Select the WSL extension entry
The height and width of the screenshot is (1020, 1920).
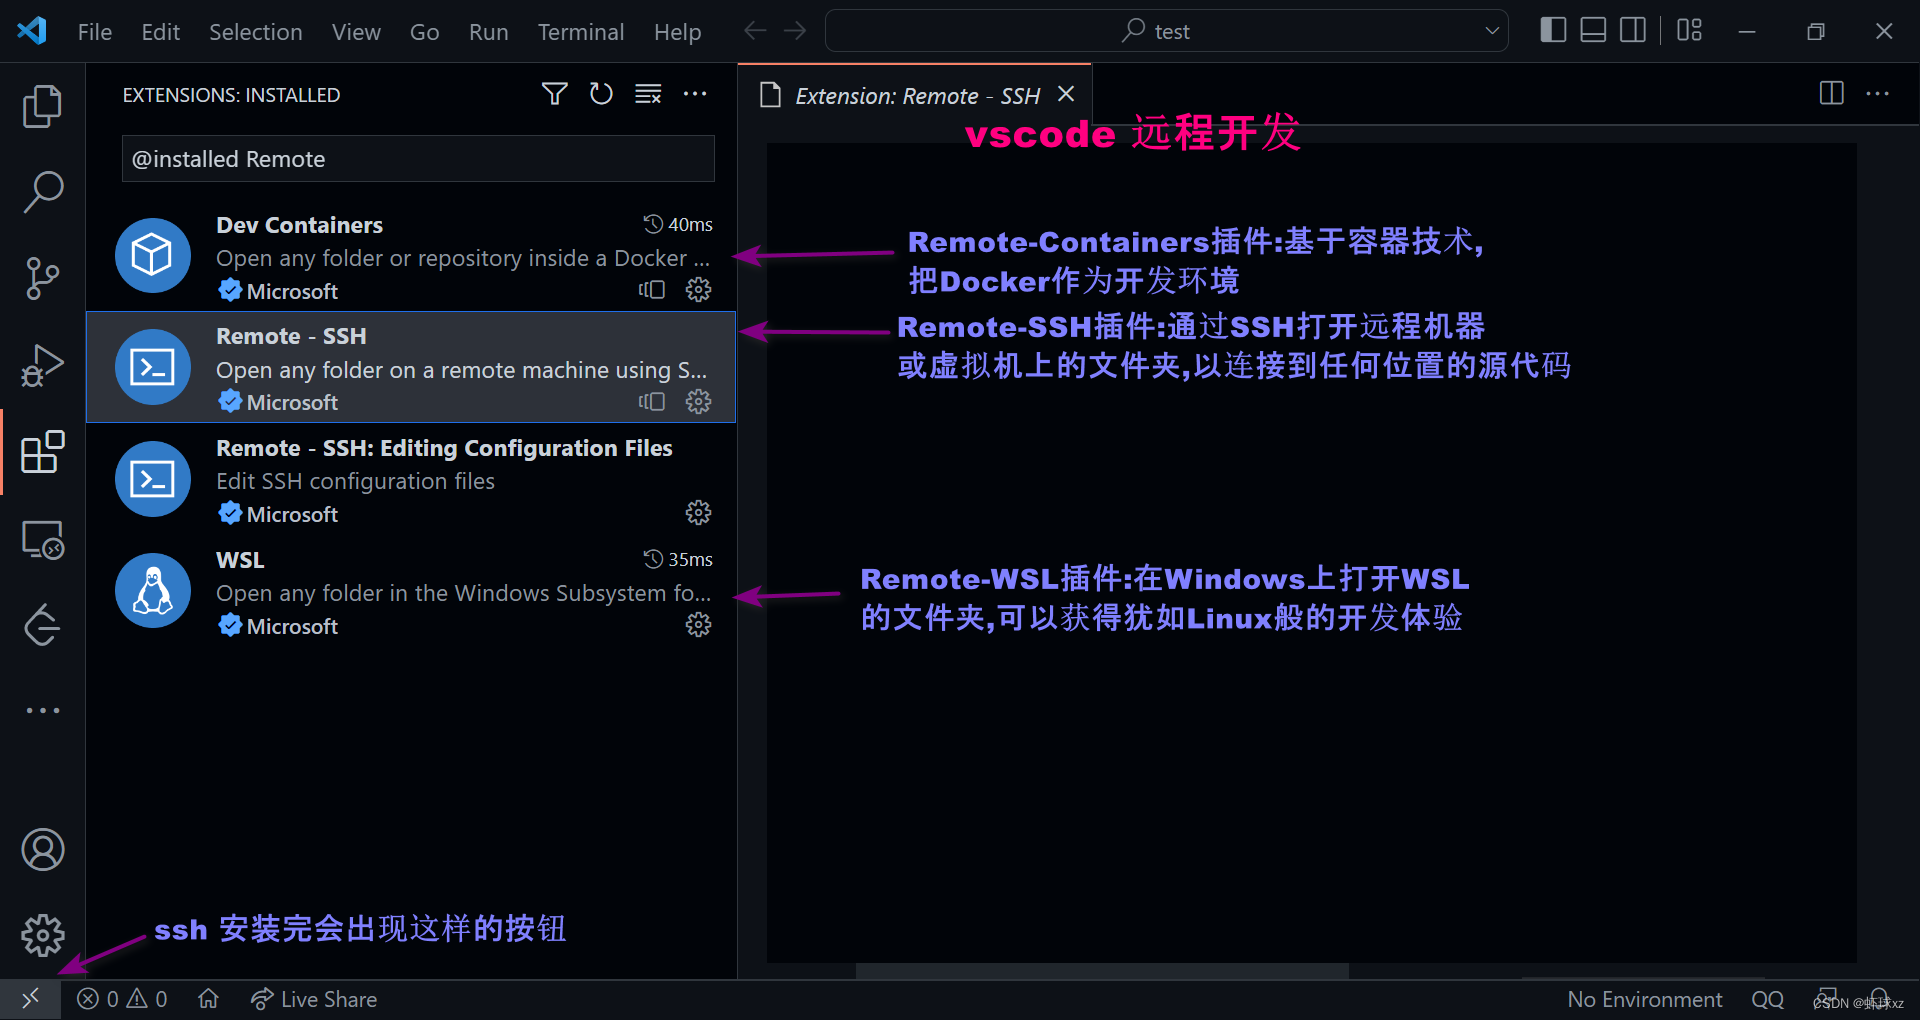click(411, 591)
